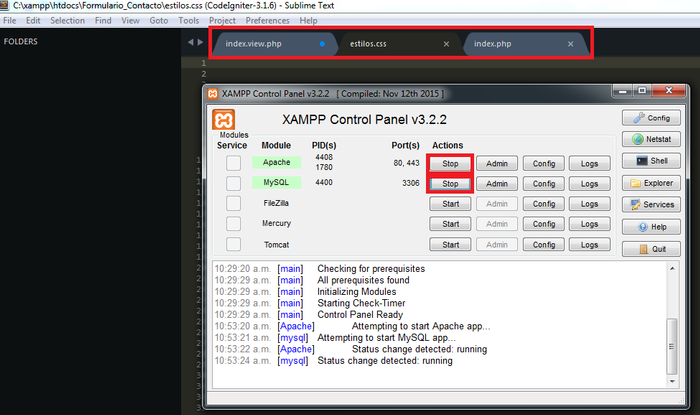Screen dimensions: 700x415
Task: Toggle the FileZilla service checkbox
Action: [x=233, y=203]
